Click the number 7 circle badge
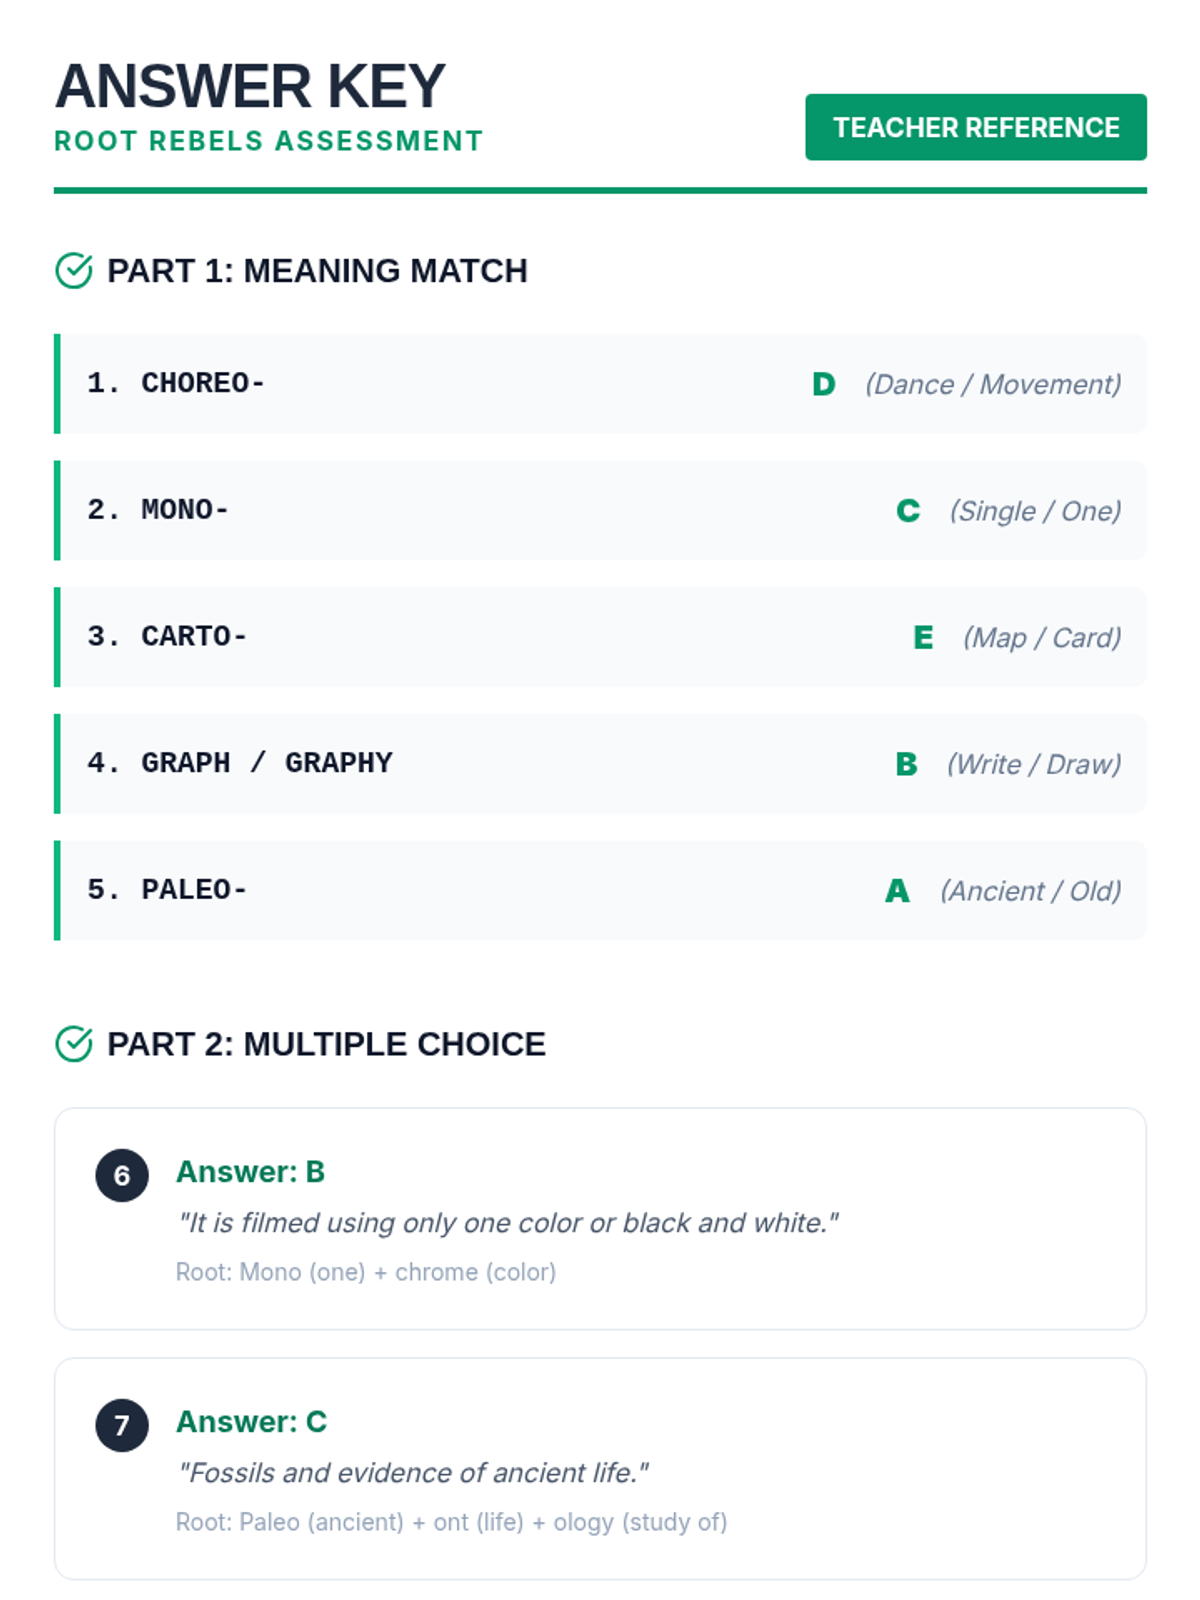The width and height of the screenshot is (1200, 1600). pyautogui.click(x=122, y=1425)
